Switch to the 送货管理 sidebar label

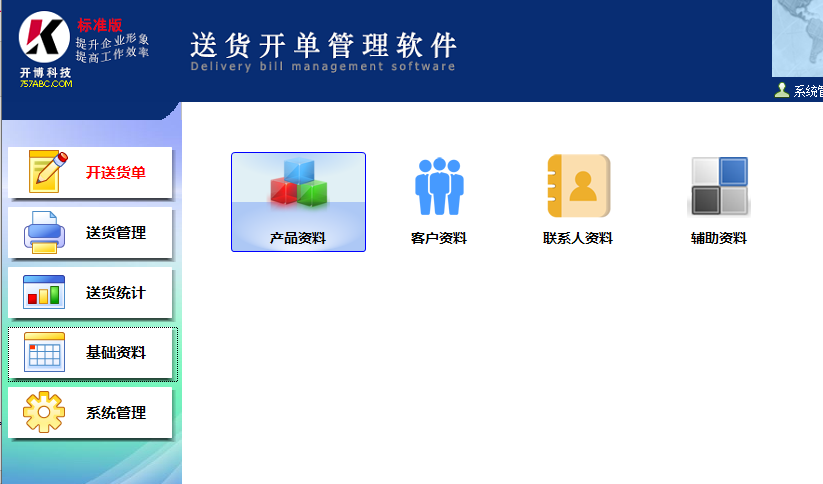coord(116,233)
